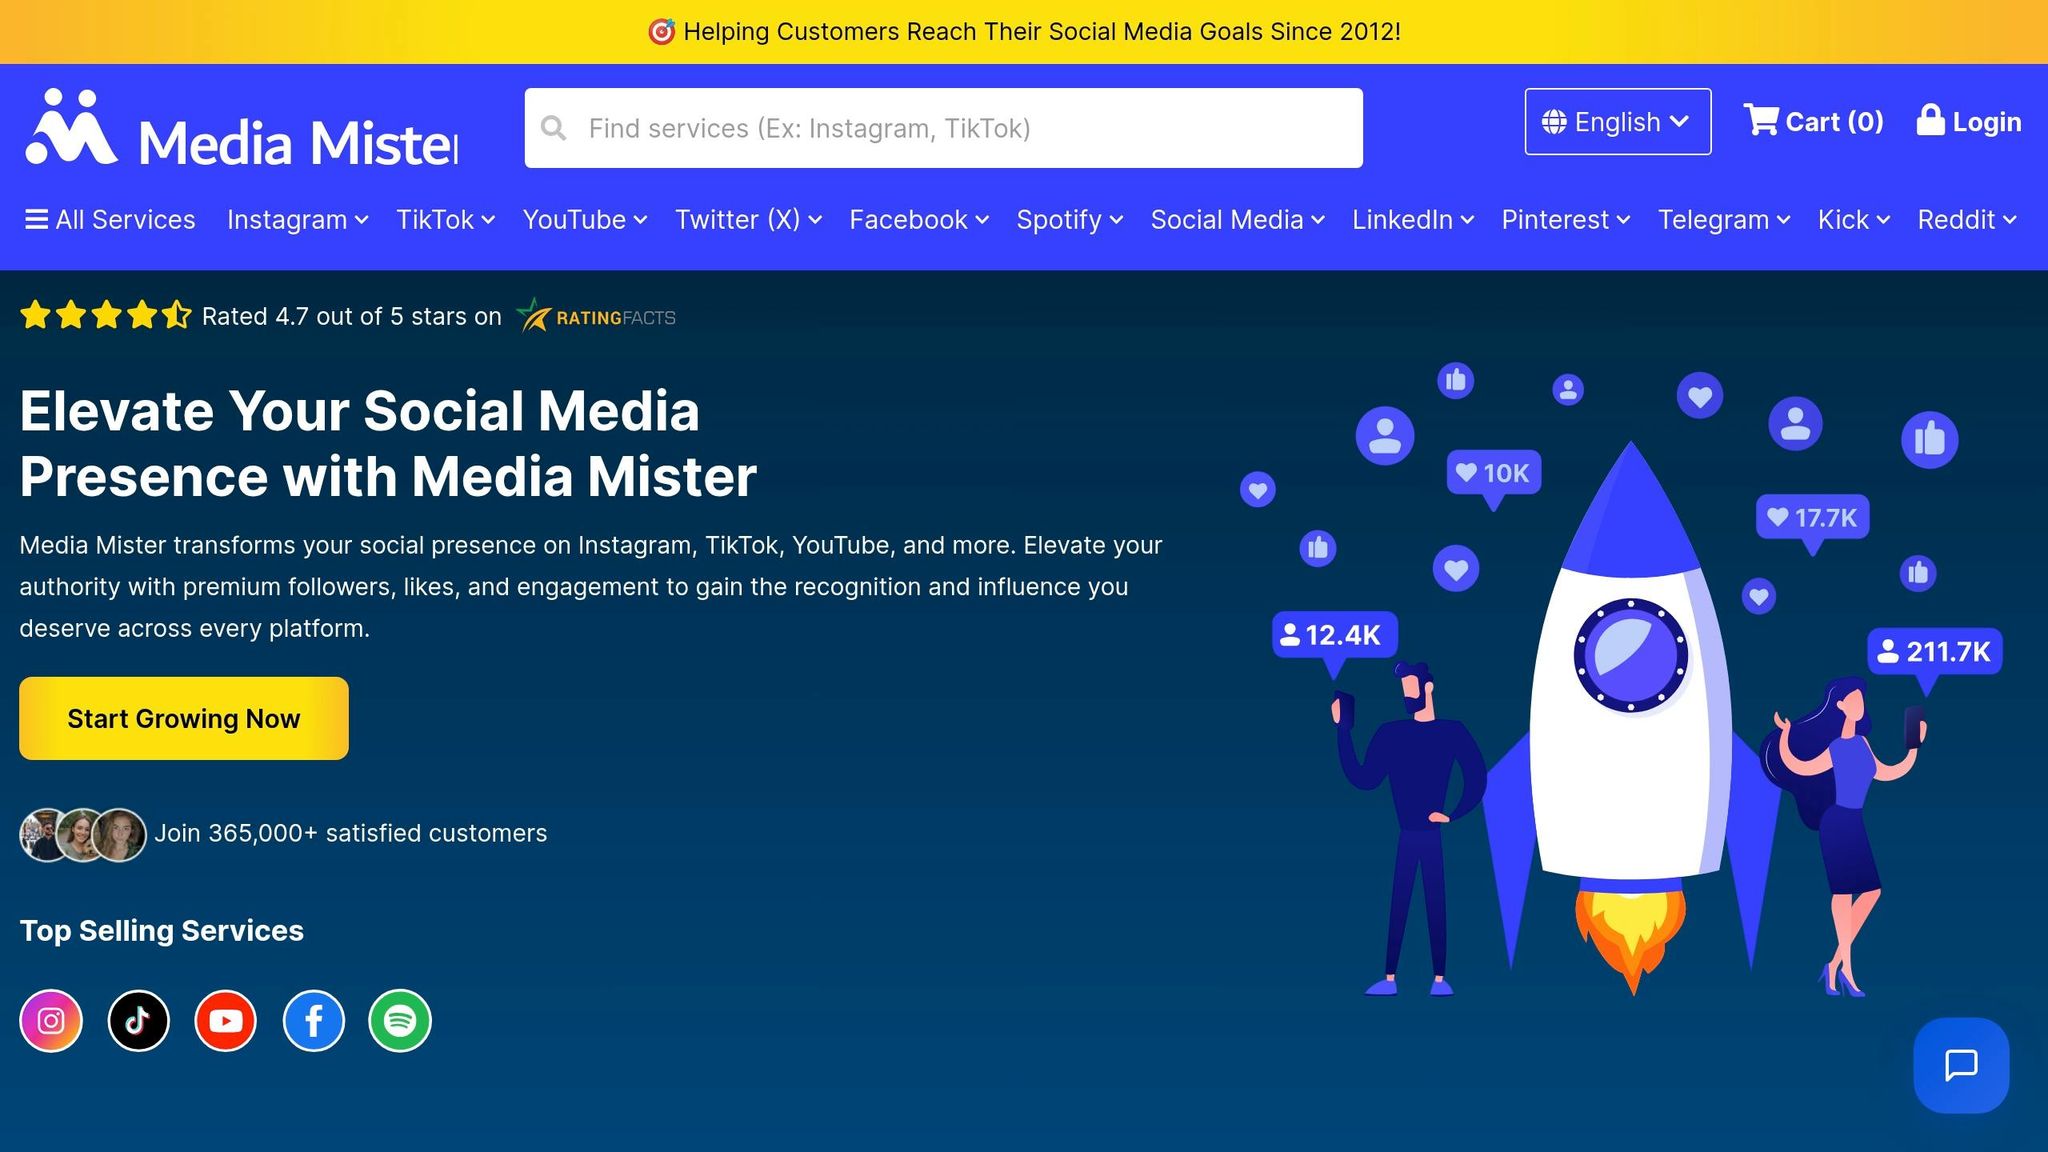Click the search magnifier icon

tap(554, 128)
